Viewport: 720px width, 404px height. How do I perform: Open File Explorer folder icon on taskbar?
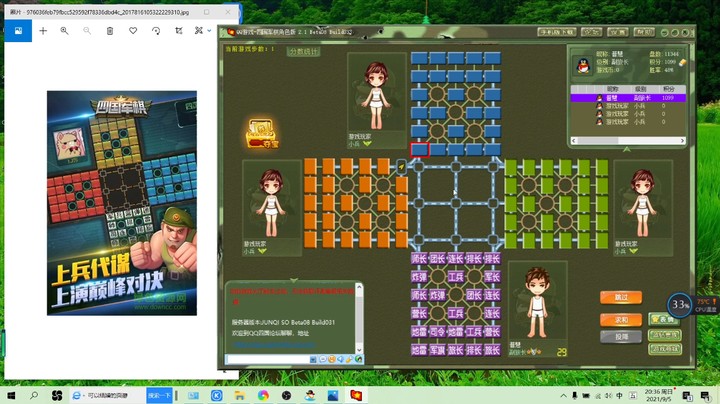click(239, 395)
